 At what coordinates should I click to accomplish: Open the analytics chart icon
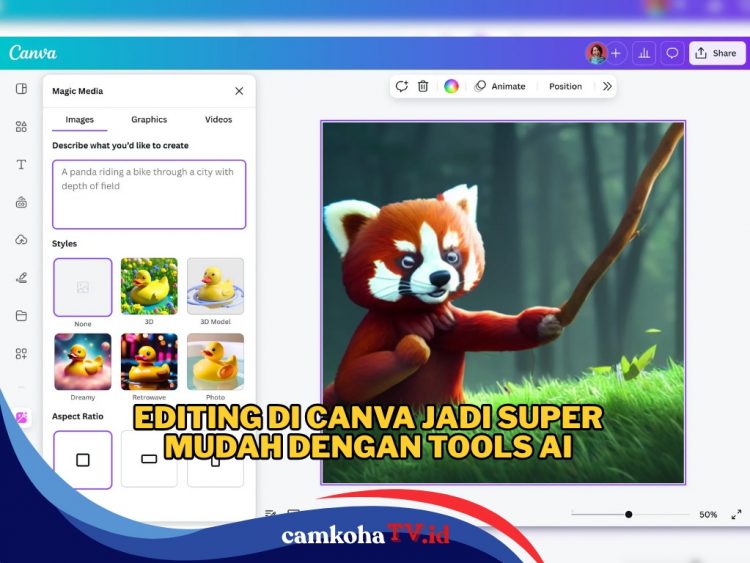[644, 53]
